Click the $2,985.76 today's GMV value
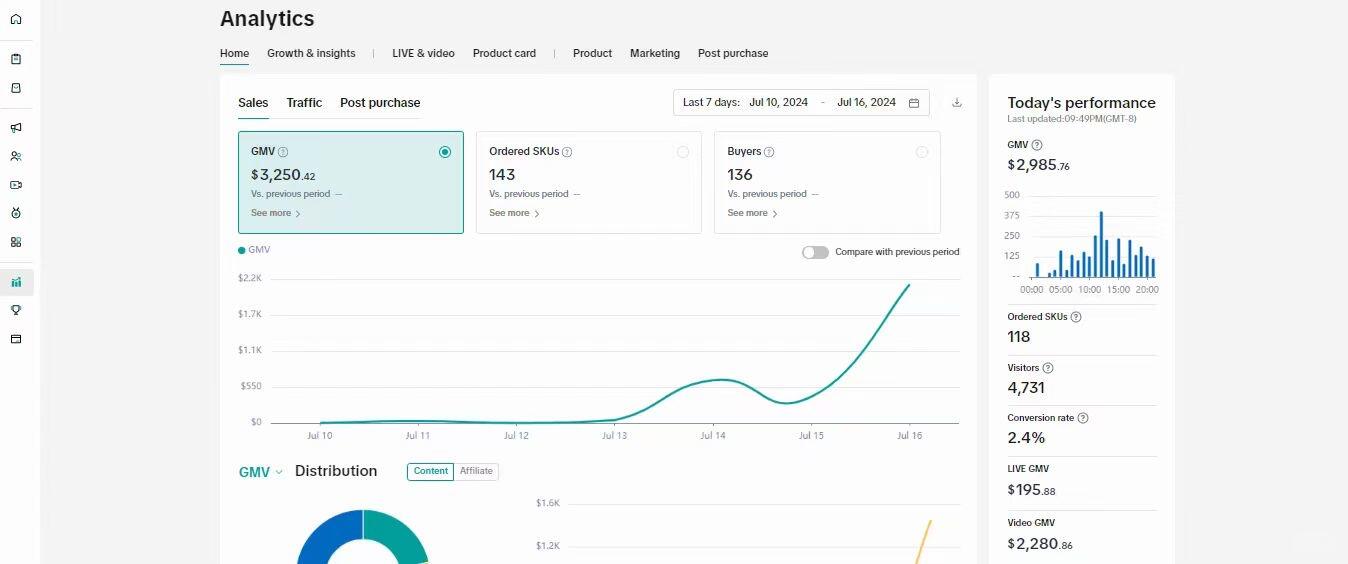The height and width of the screenshot is (564, 1348). click(x=1038, y=165)
